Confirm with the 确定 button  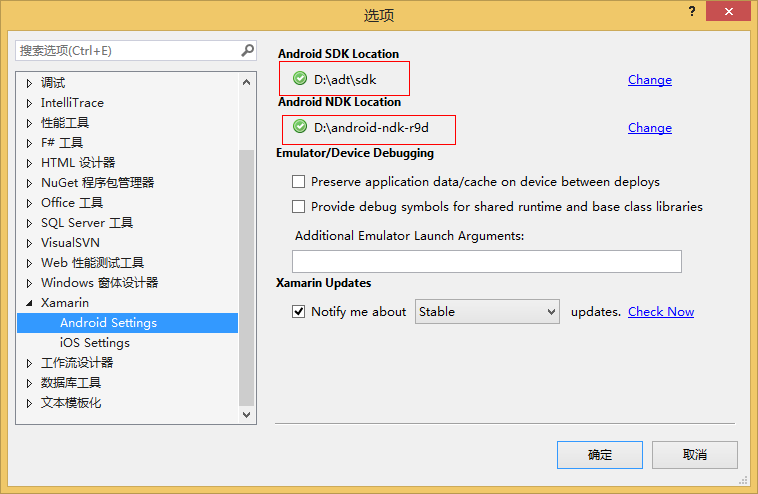[x=599, y=455]
